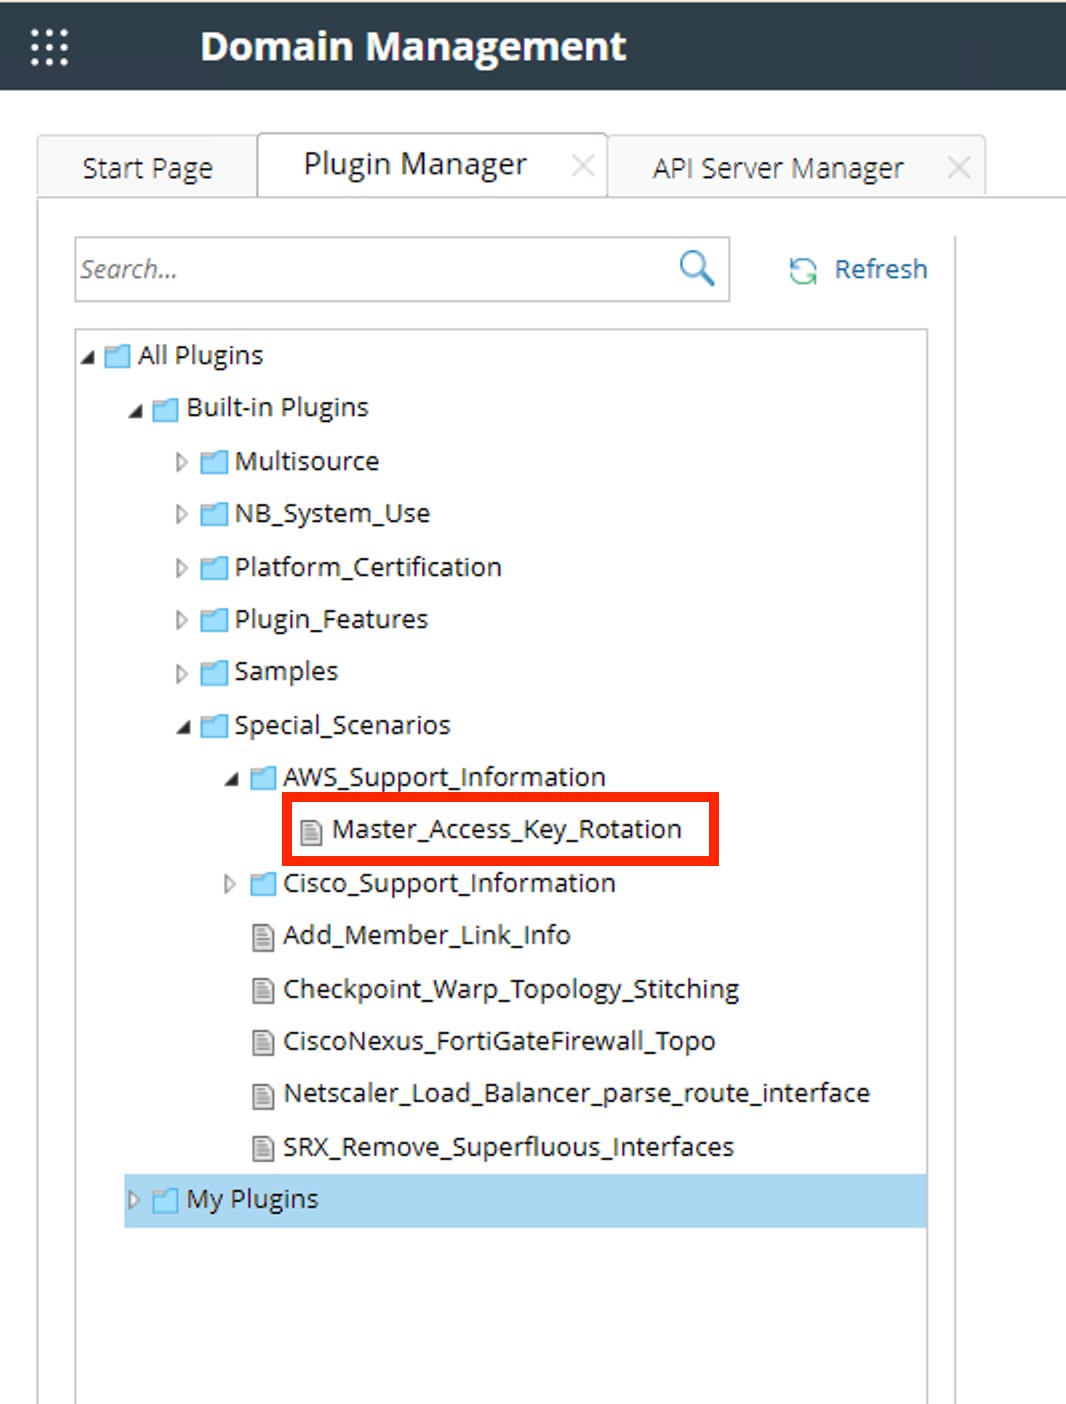Image resolution: width=1066 pixels, height=1404 pixels.
Task: Click the My Plugins folder icon
Action: click(164, 1198)
